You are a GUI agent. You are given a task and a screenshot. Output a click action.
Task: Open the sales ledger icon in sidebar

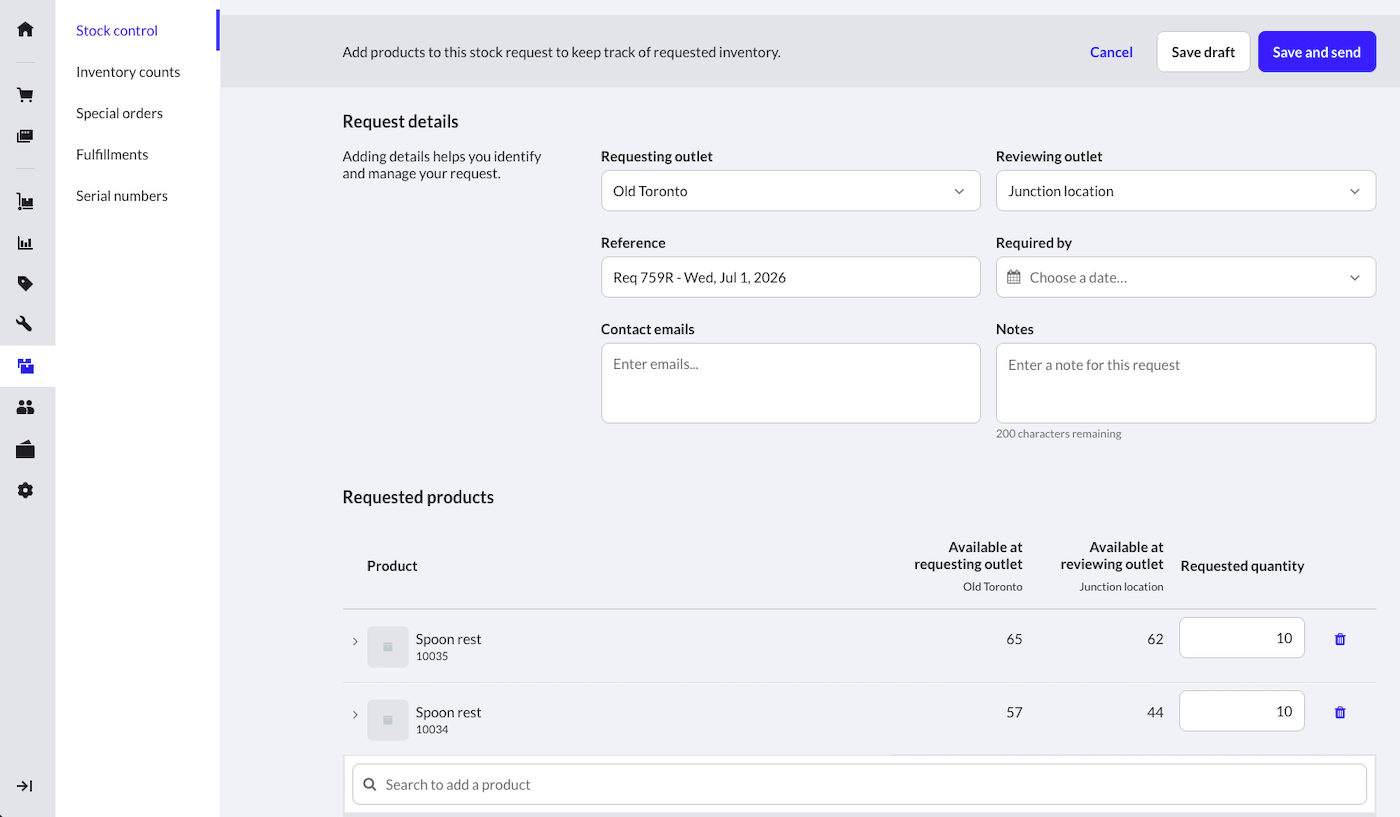tap(25, 136)
